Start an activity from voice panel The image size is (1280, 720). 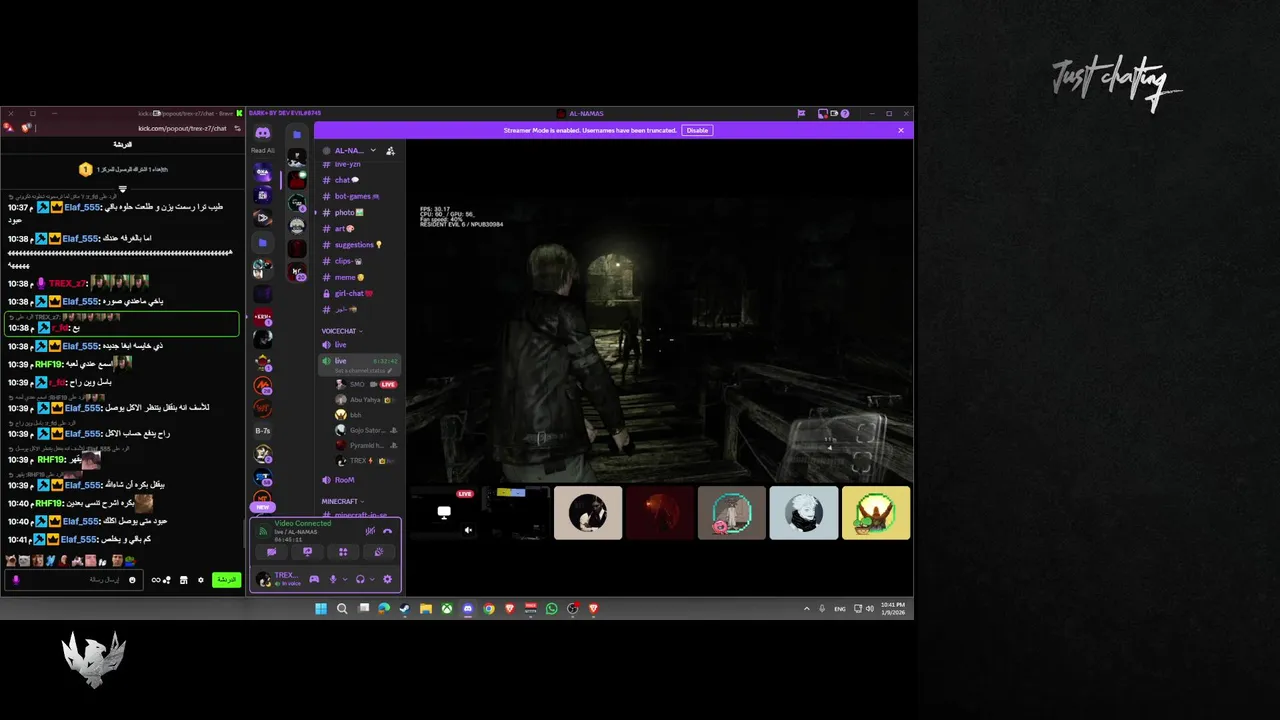[343, 552]
